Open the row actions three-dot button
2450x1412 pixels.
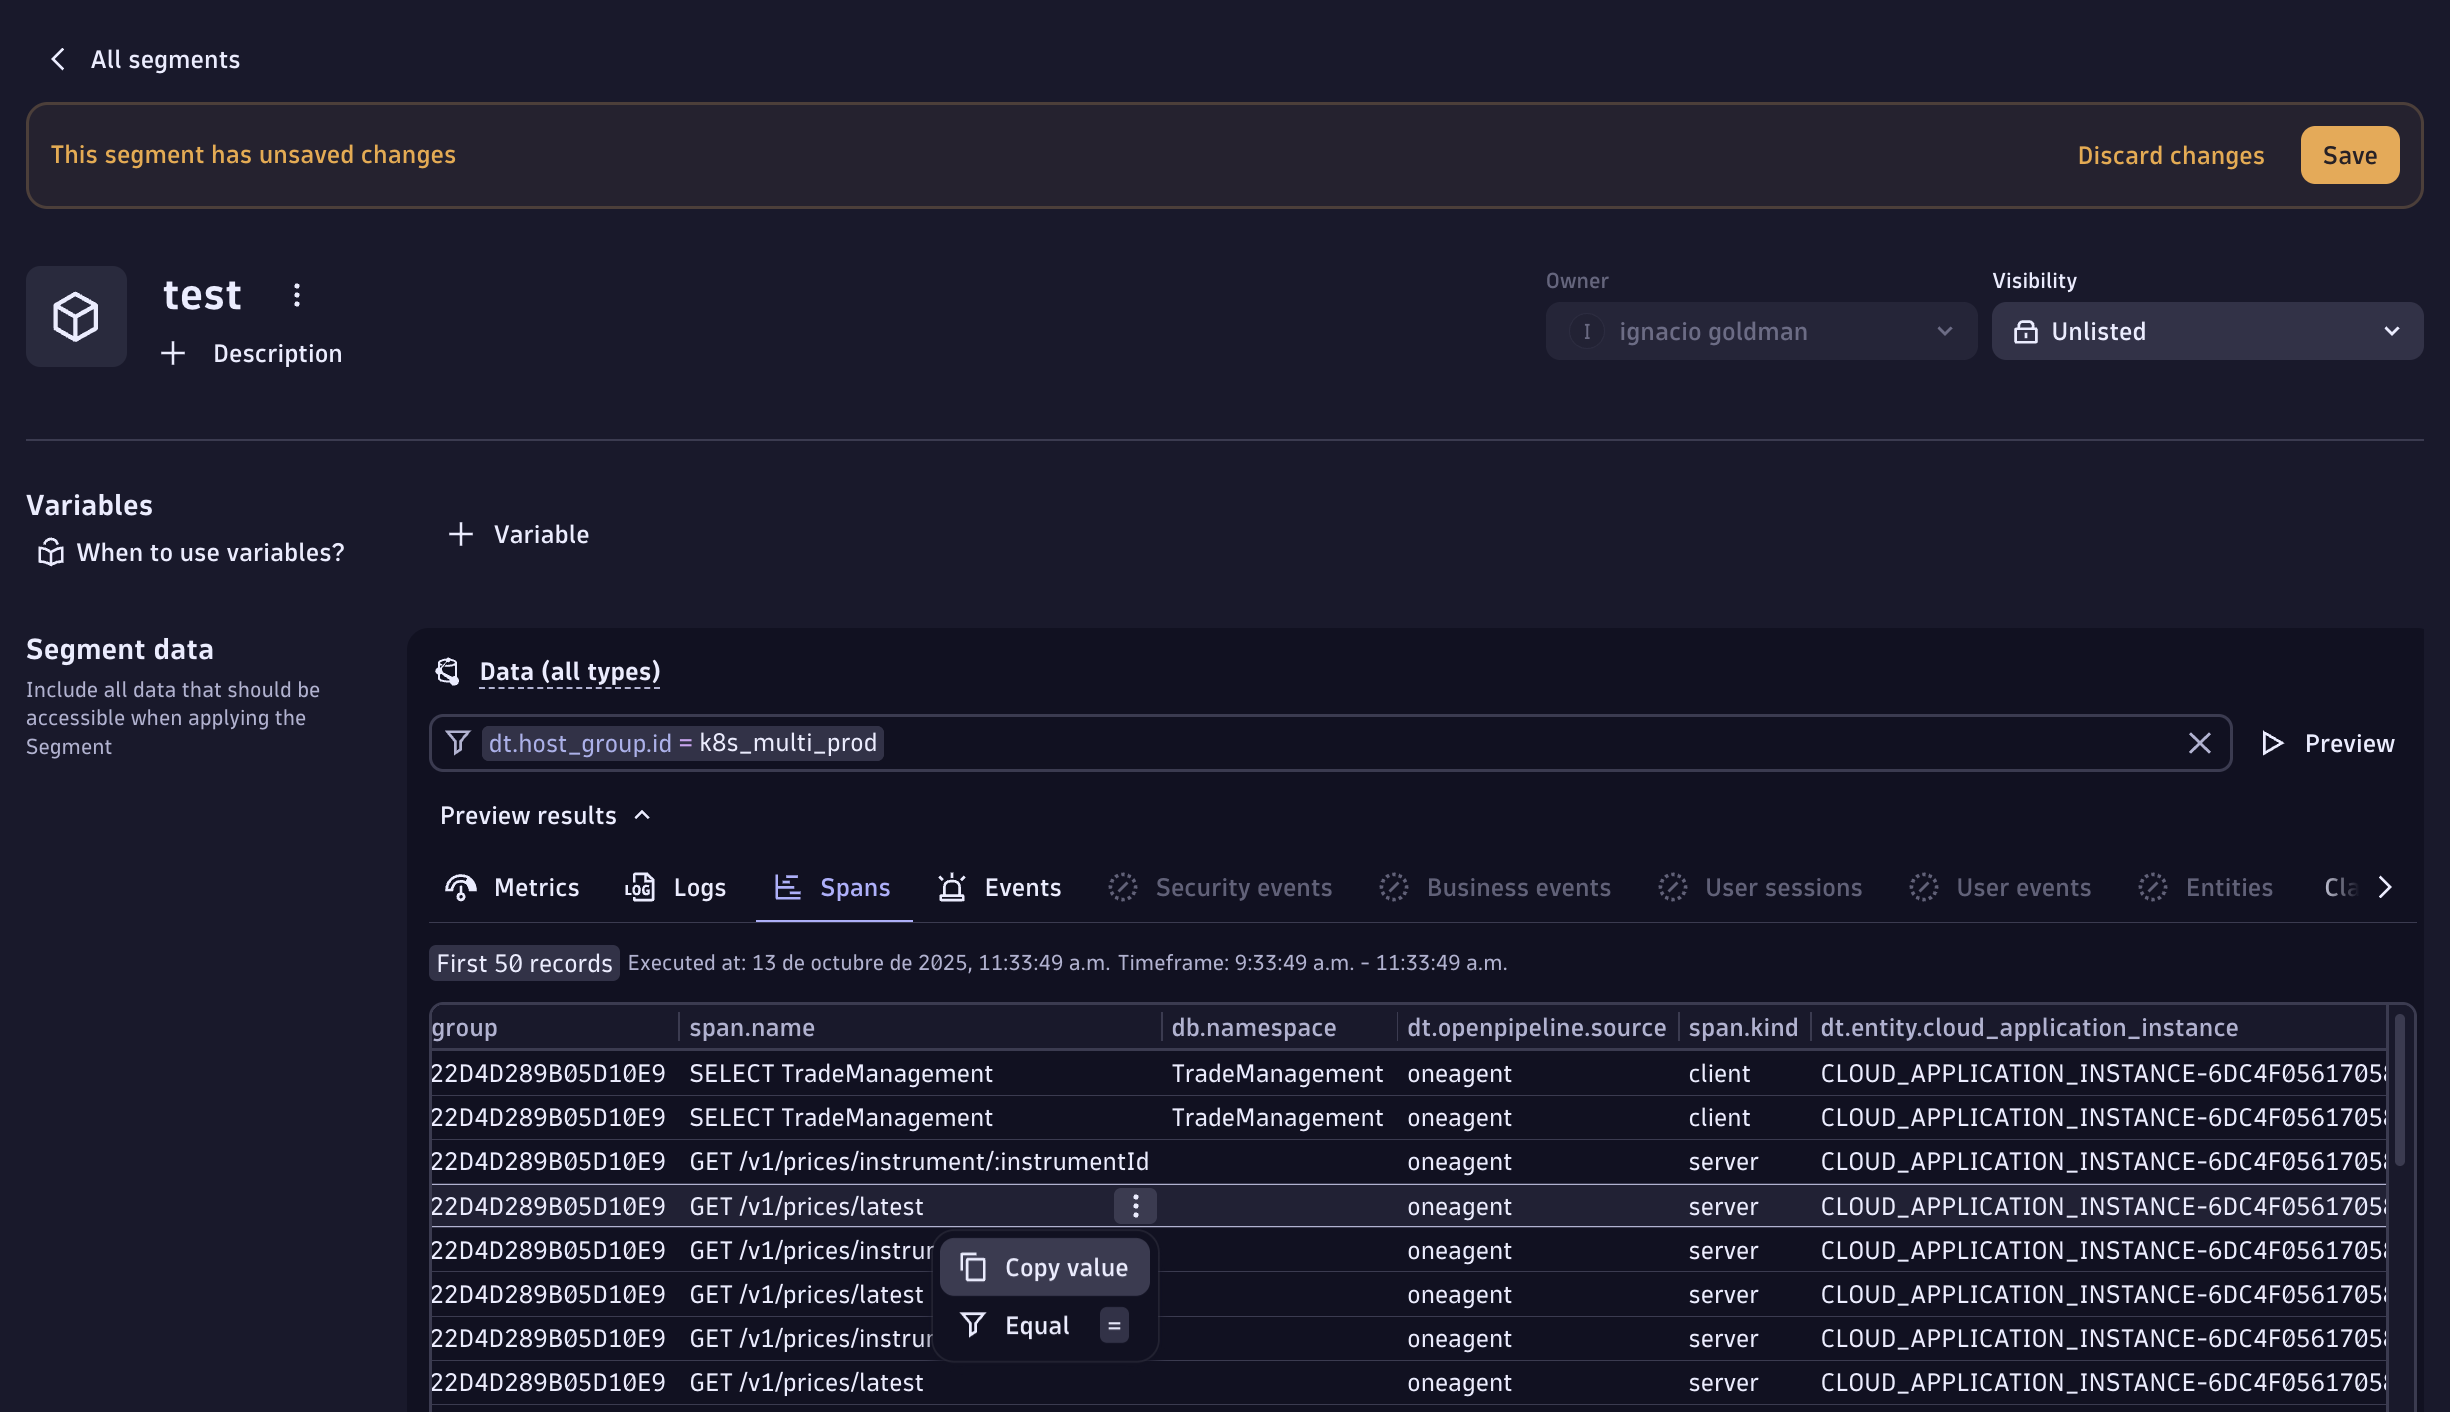1135,1206
